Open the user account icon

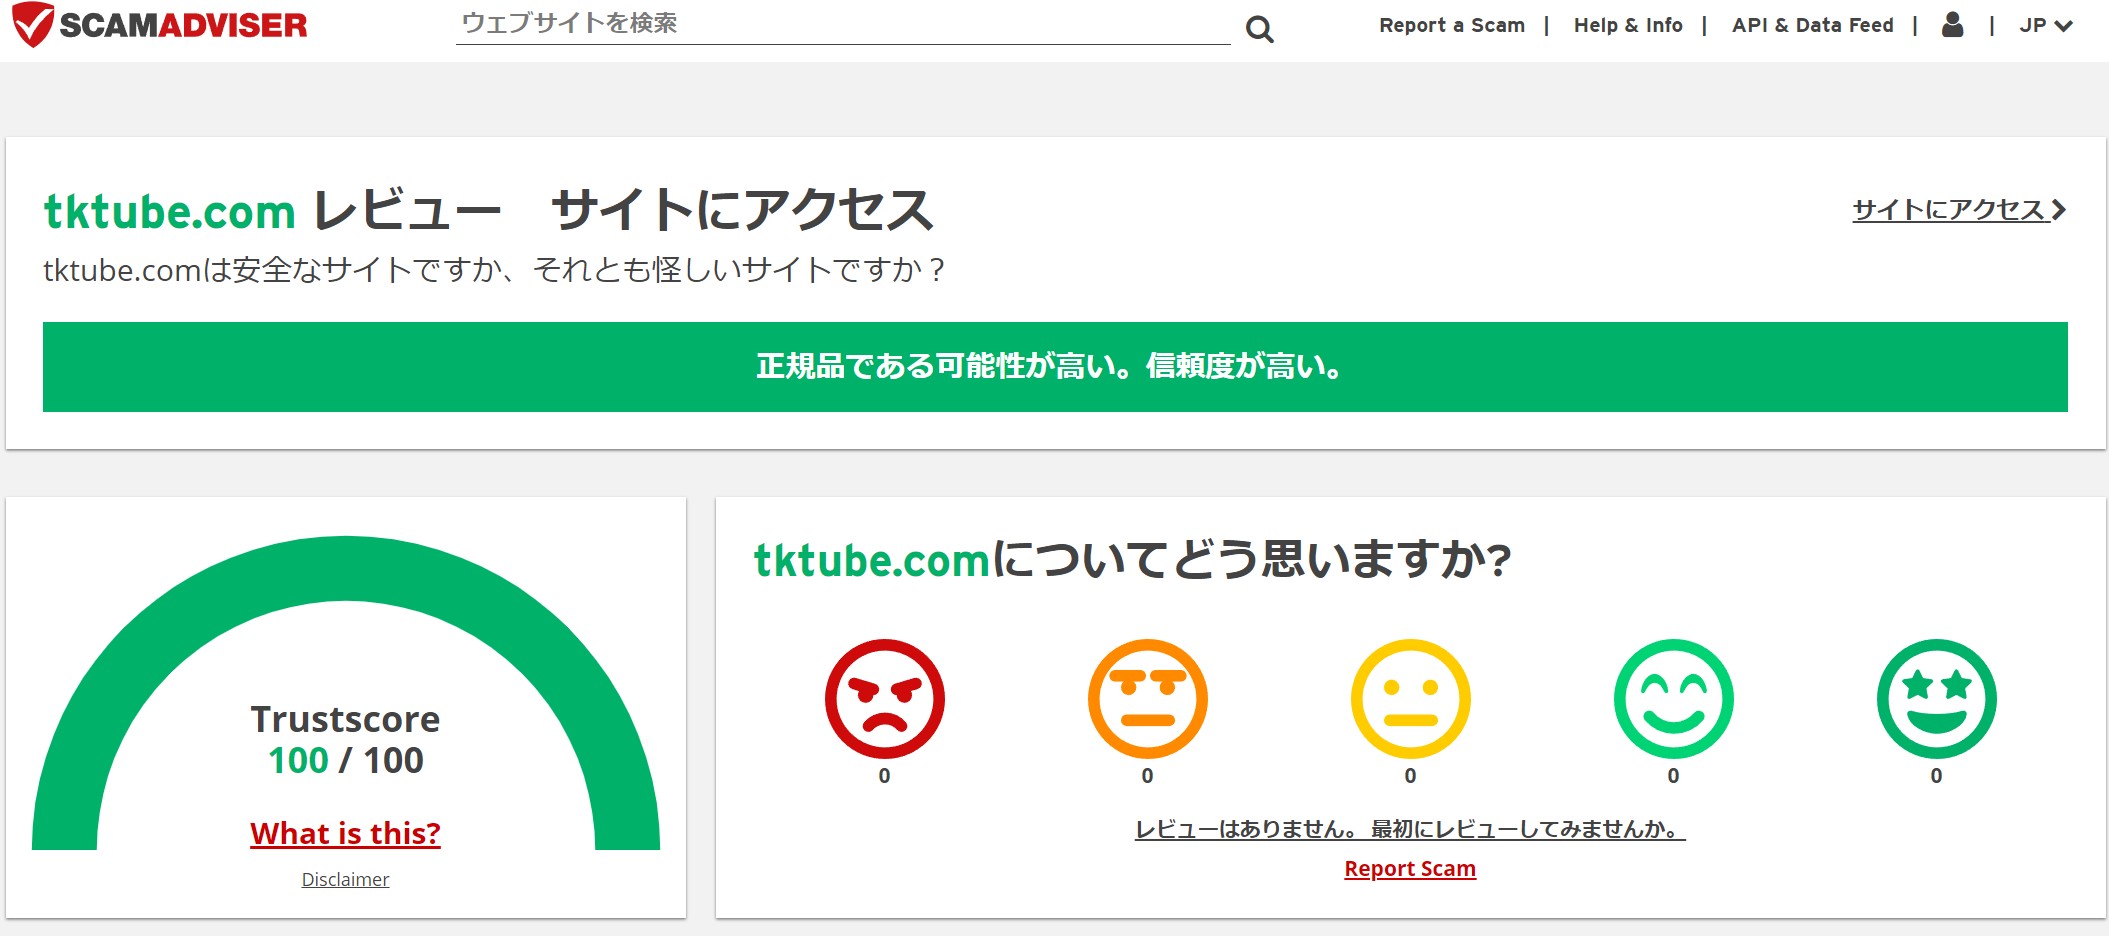coord(1952,25)
